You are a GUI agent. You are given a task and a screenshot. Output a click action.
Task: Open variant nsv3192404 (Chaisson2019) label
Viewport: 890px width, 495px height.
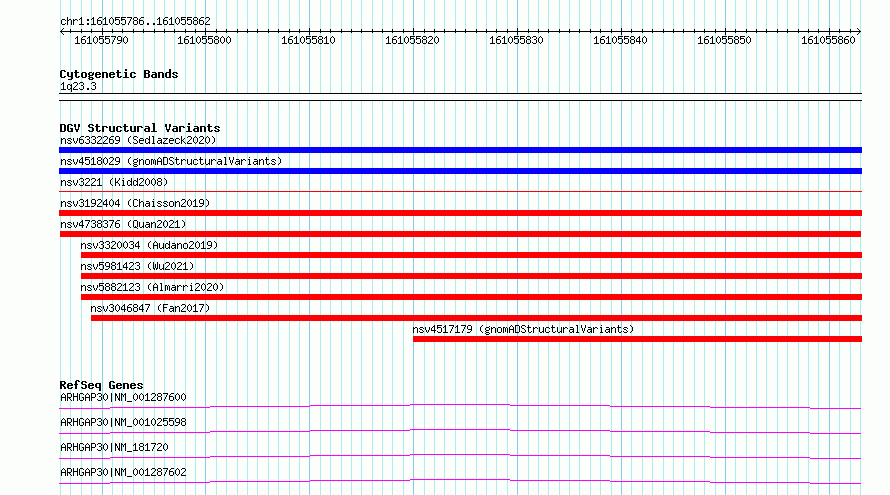[135, 203]
